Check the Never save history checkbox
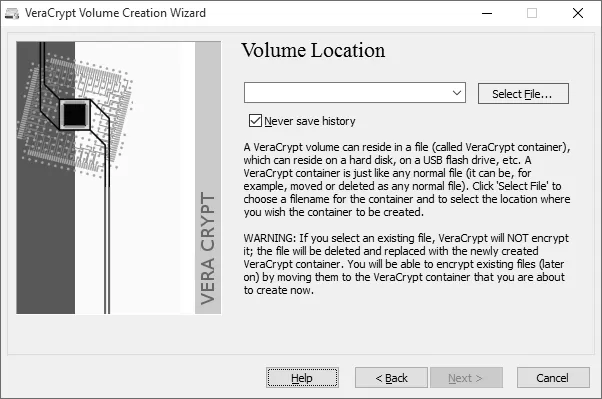This screenshot has height=399, width=602. click(255, 121)
